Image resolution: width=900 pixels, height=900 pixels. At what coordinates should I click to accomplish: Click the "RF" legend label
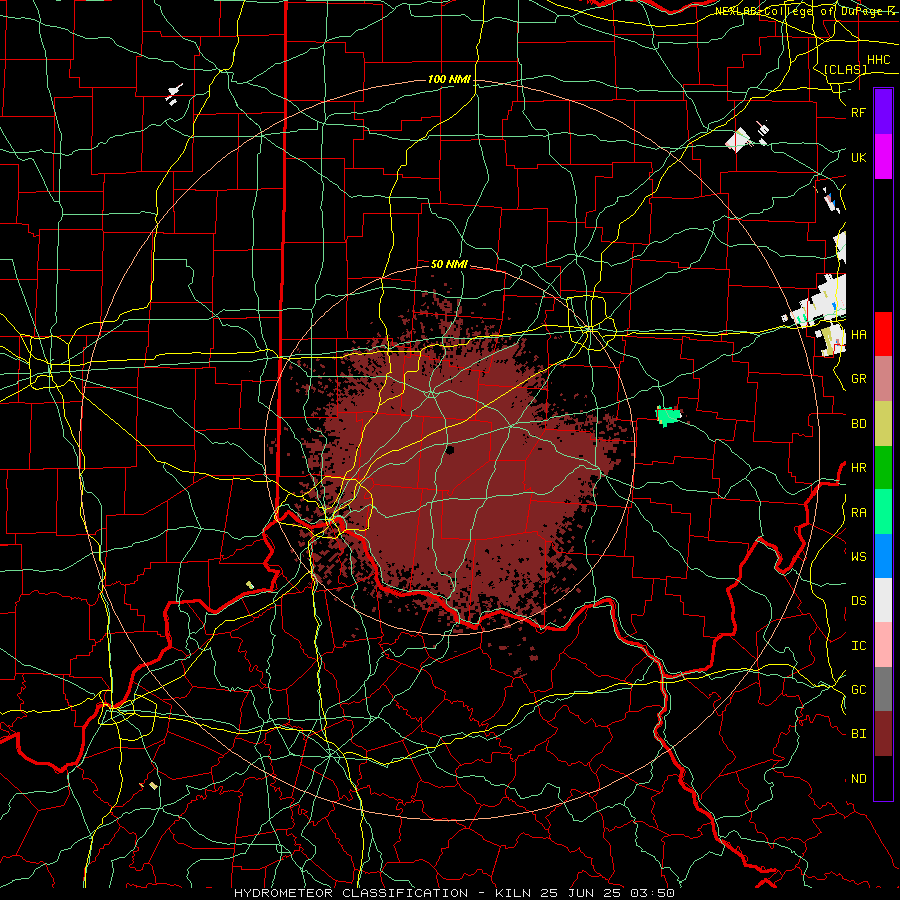[858, 113]
